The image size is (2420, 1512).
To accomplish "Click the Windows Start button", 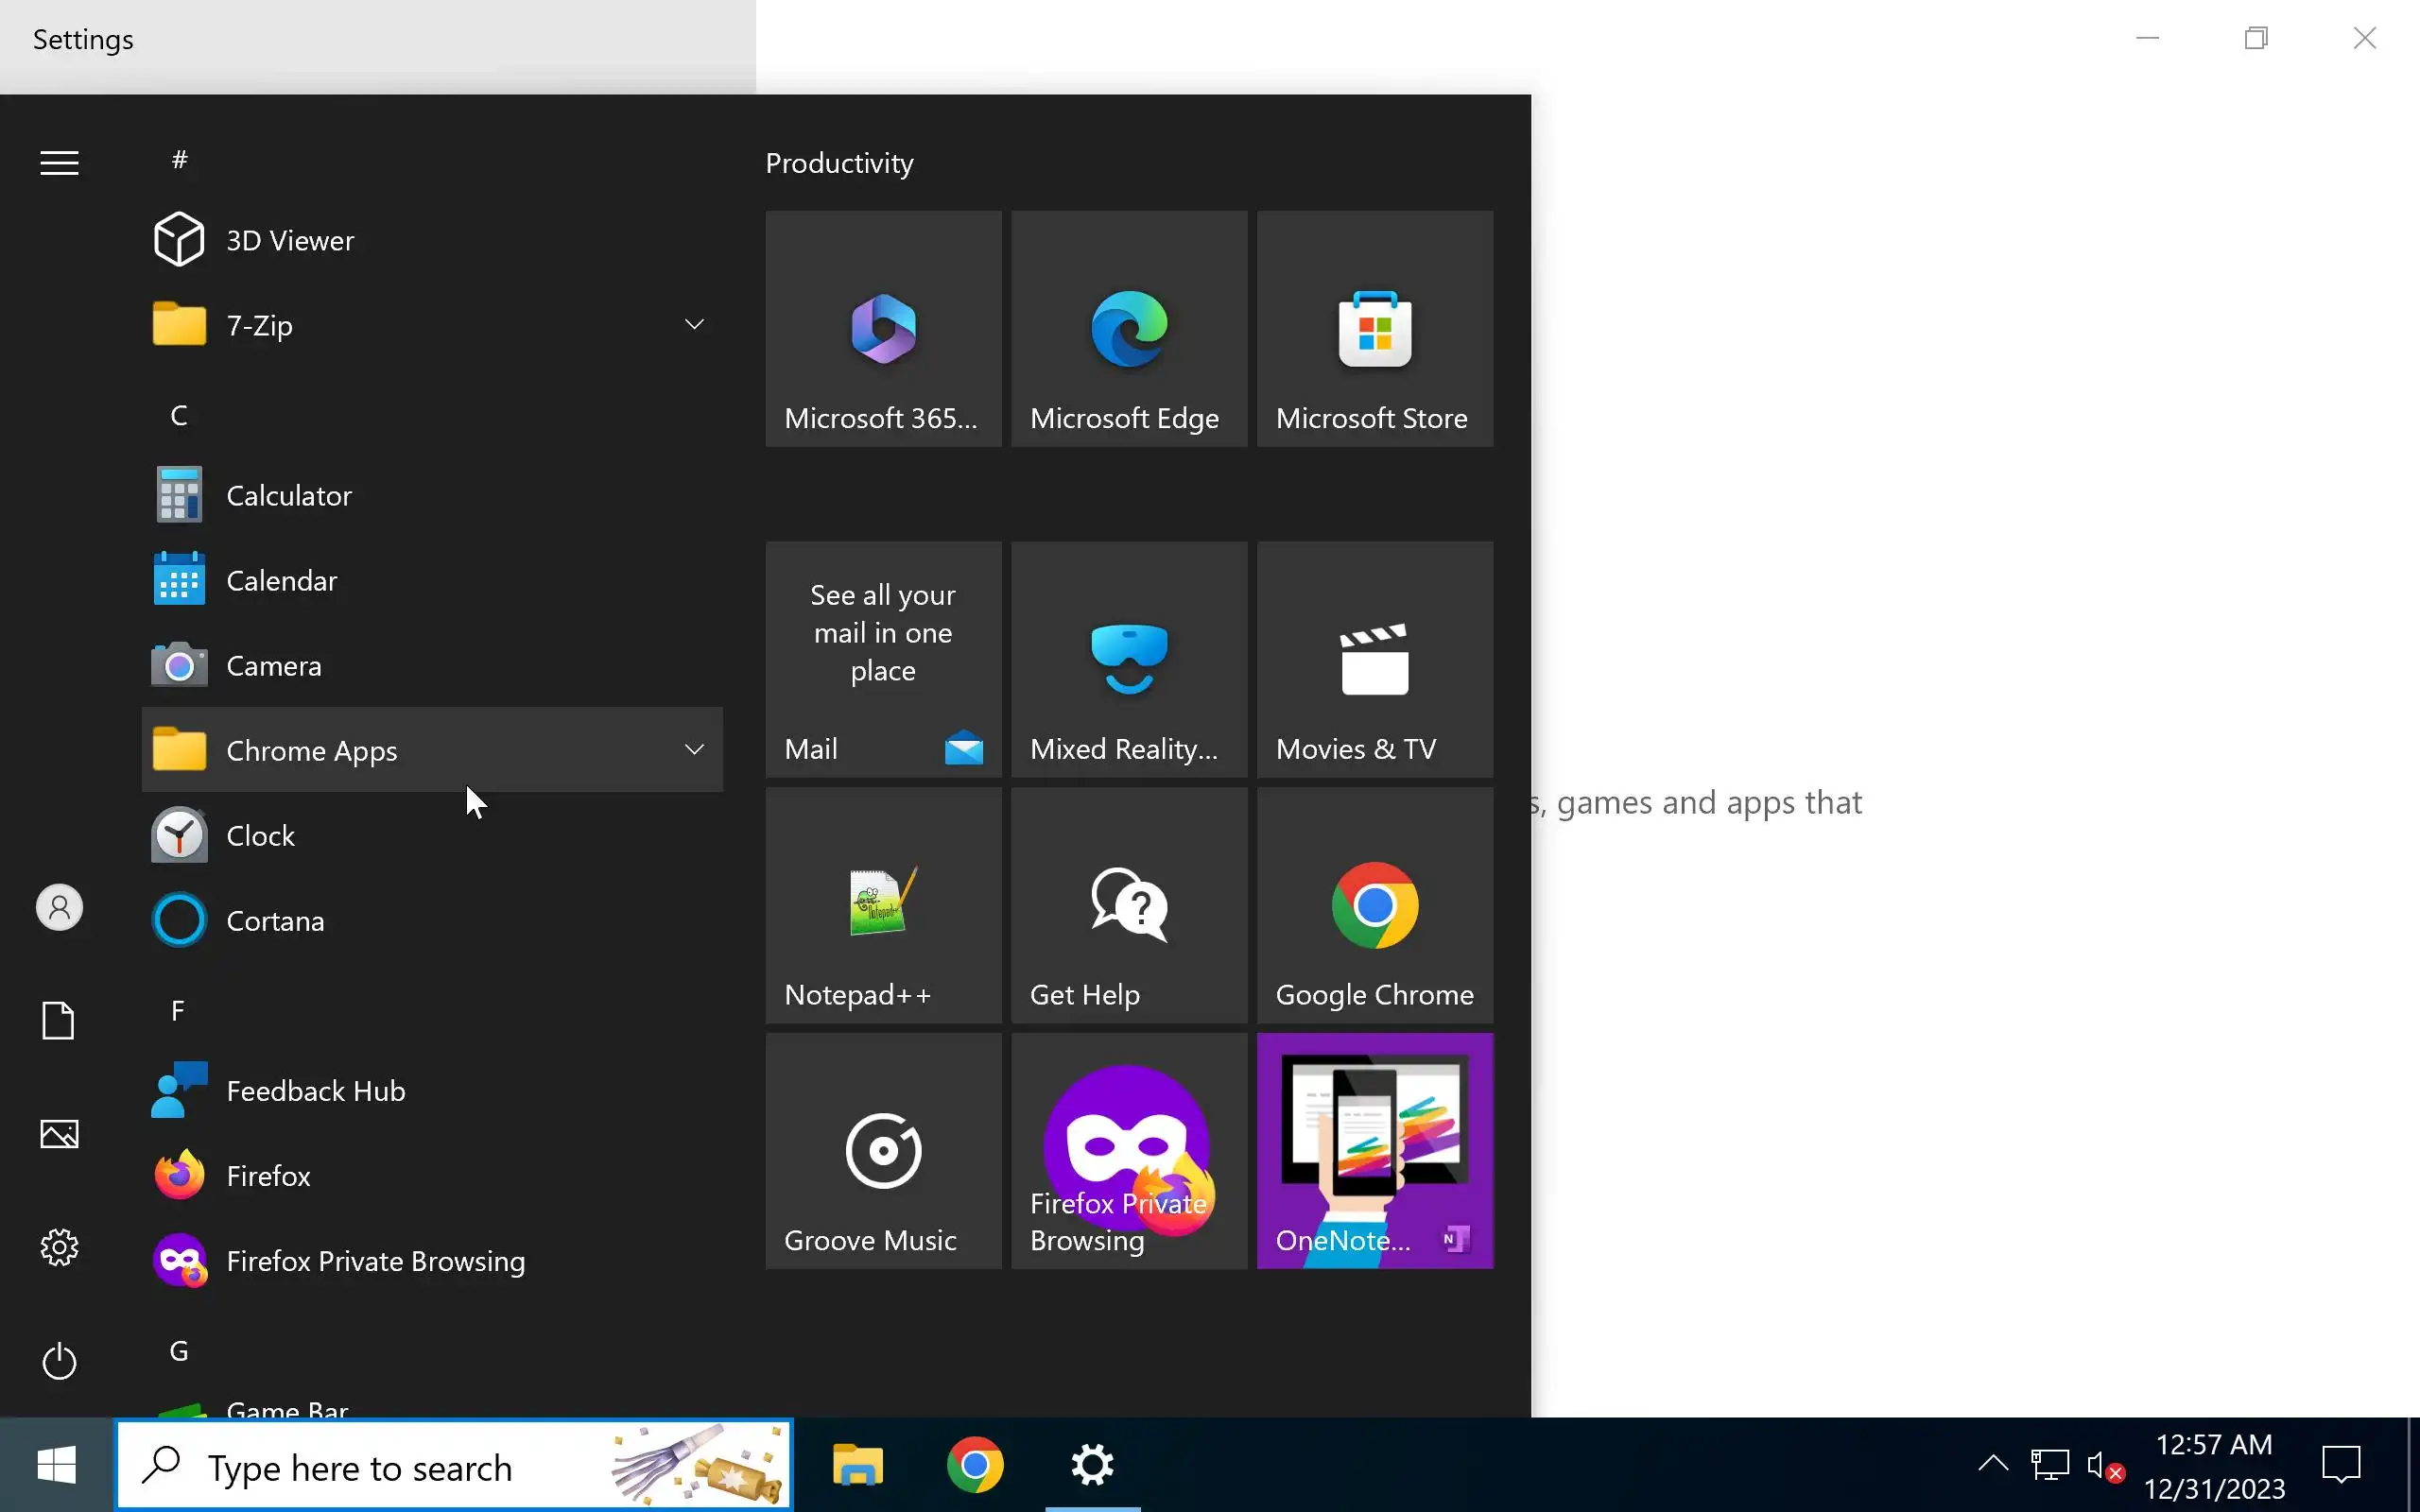I will pos(56,1465).
